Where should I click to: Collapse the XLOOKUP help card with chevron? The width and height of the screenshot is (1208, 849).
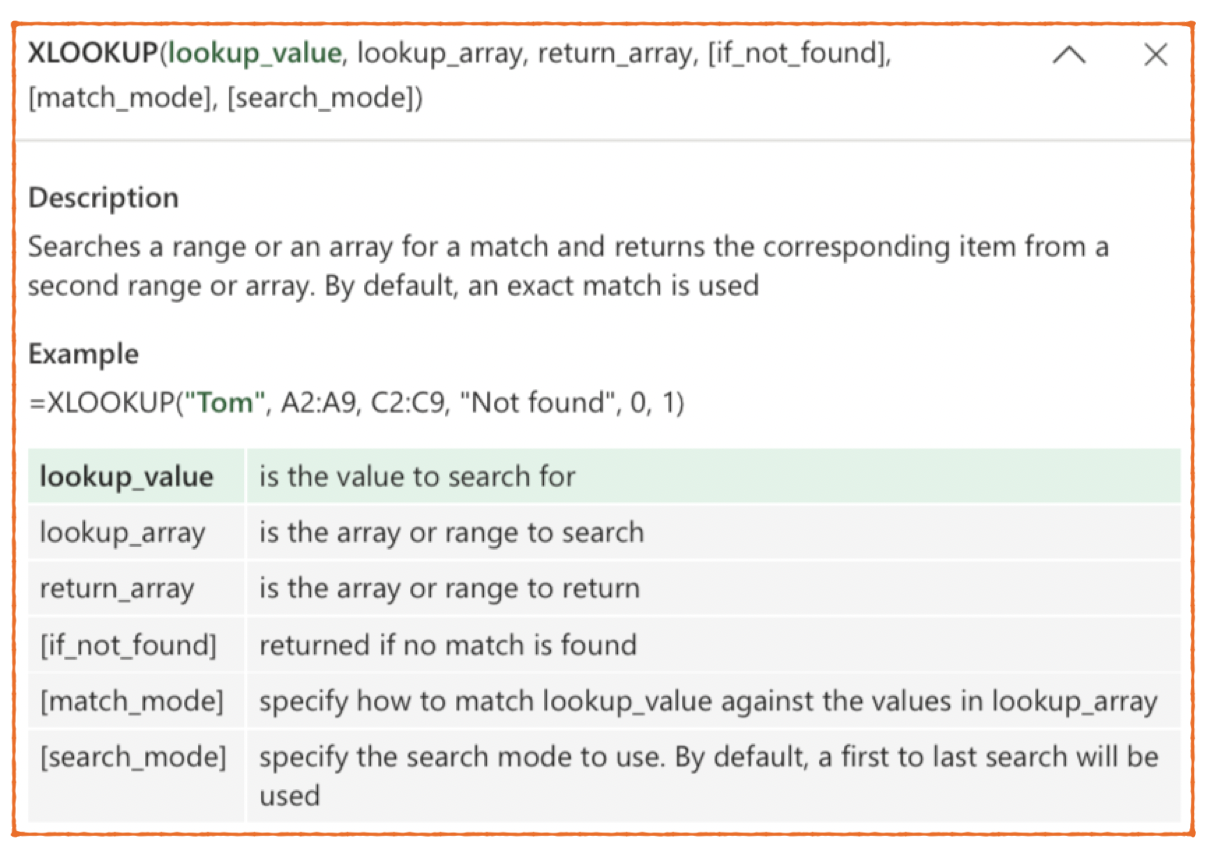coord(1069,56)
